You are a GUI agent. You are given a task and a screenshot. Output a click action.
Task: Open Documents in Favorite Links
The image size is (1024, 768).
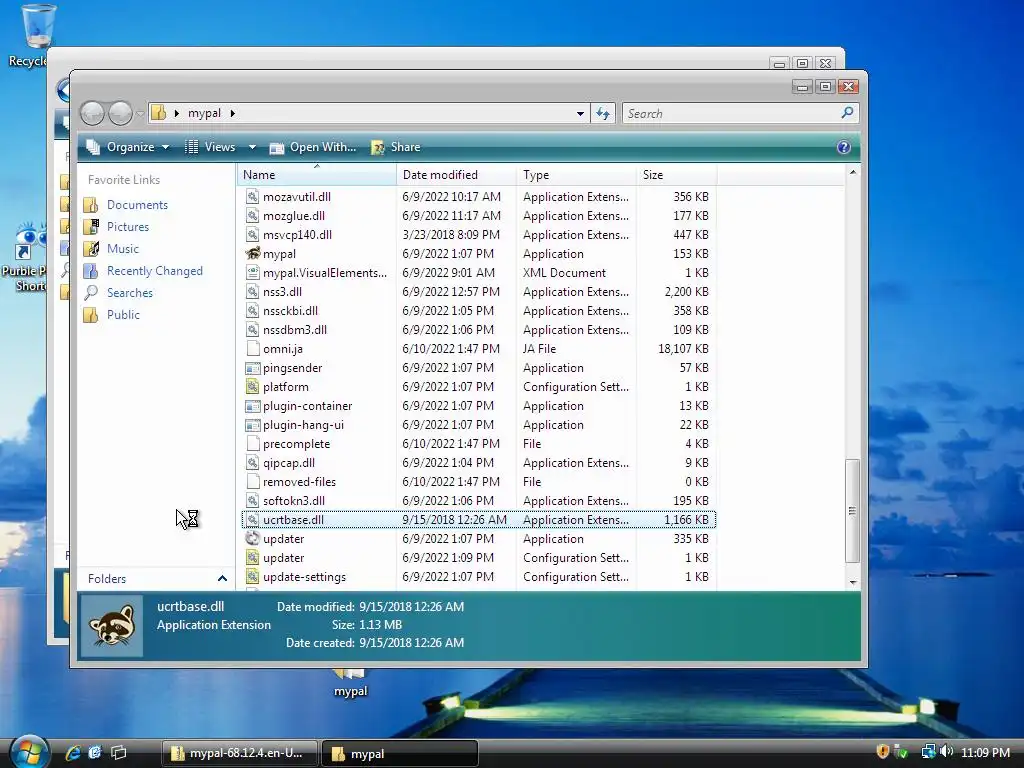coord(137,205)
